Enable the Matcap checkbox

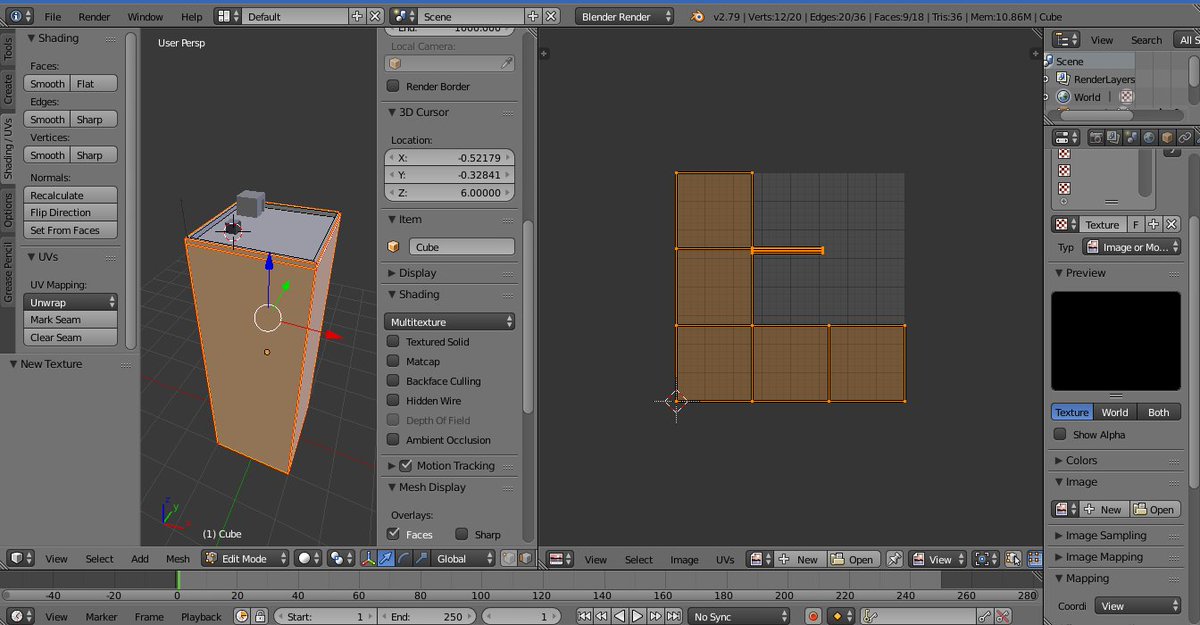click(x=393, y=361)
